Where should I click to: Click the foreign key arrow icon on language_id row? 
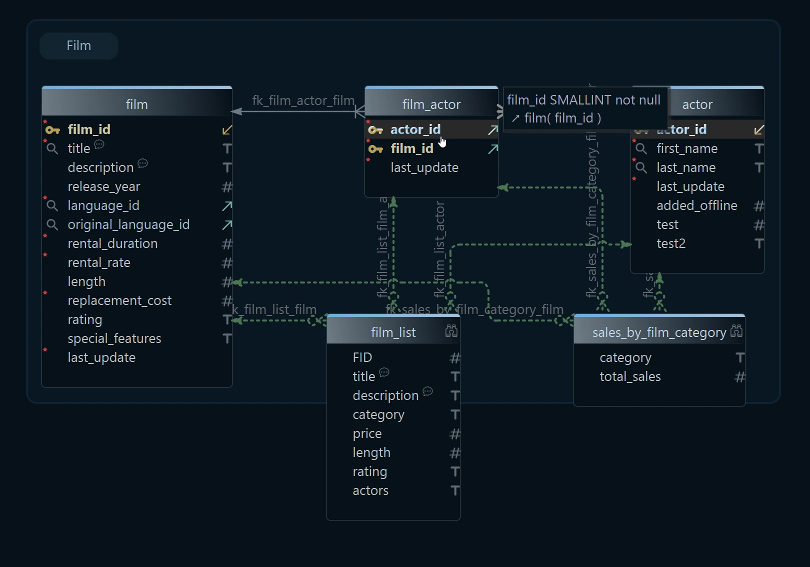coord(227,206)
